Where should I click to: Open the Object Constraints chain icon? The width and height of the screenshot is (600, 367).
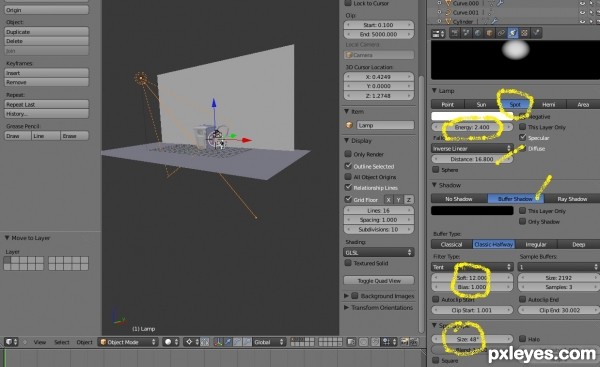coord(501,33)
